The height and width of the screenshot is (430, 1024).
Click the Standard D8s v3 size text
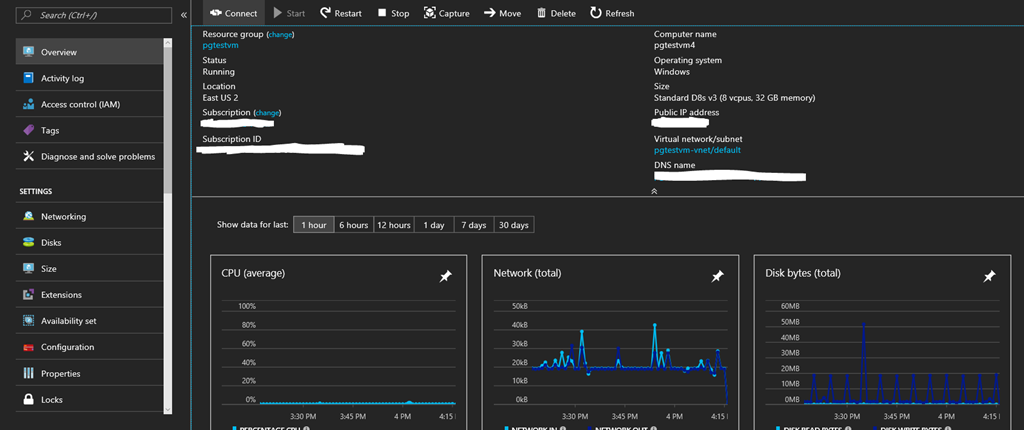tap(734, 98)
